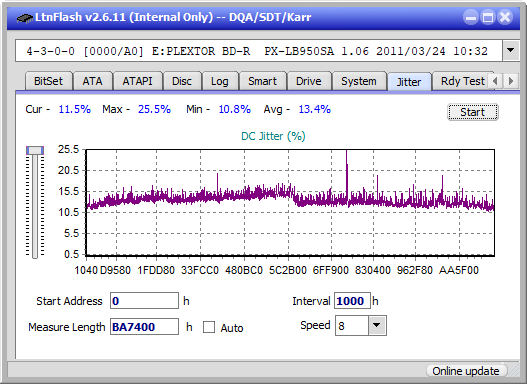This screenshot has width=527, height=384.
Task: Maximize the LtnFlash window
Action: [488, 17]
